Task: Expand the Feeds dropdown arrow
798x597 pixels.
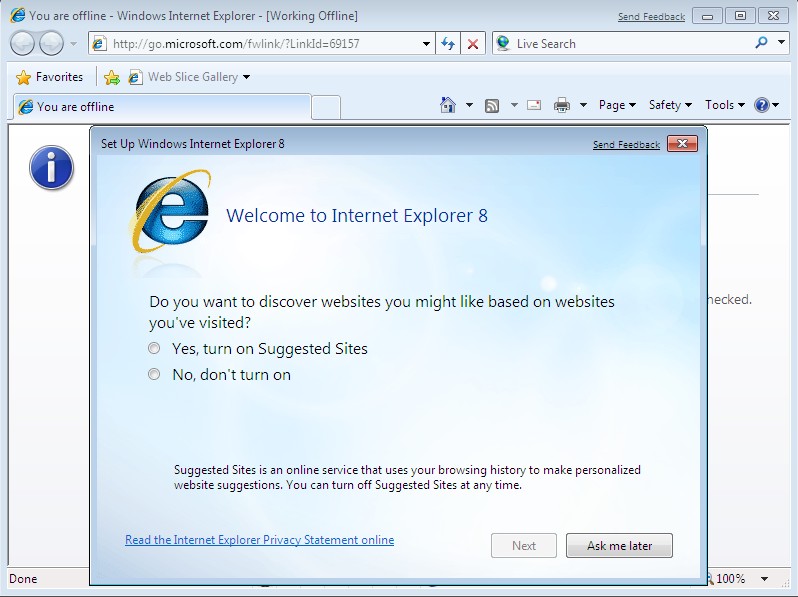Action: pyautogui.click(x=514, y=105)
